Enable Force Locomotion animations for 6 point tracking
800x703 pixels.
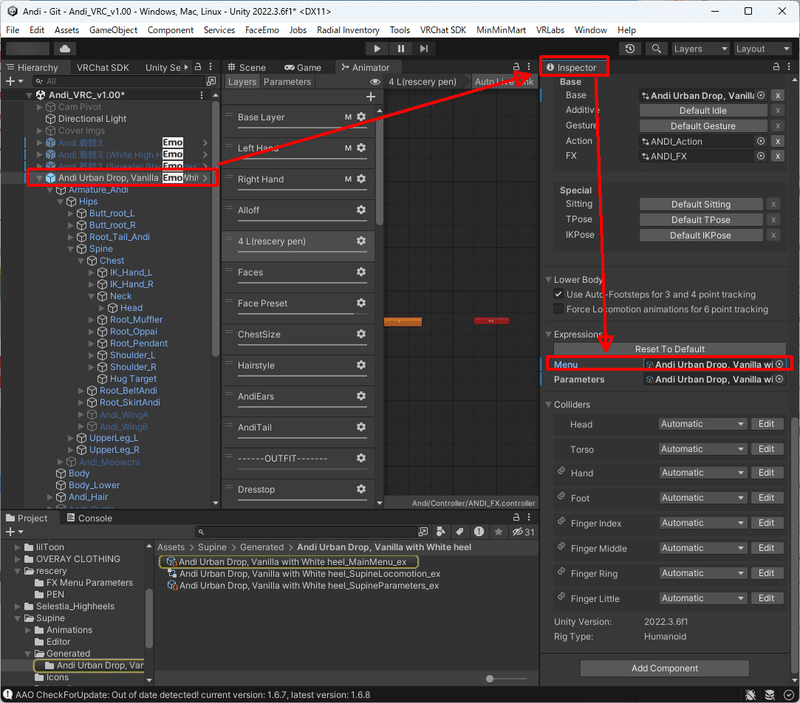559,309
